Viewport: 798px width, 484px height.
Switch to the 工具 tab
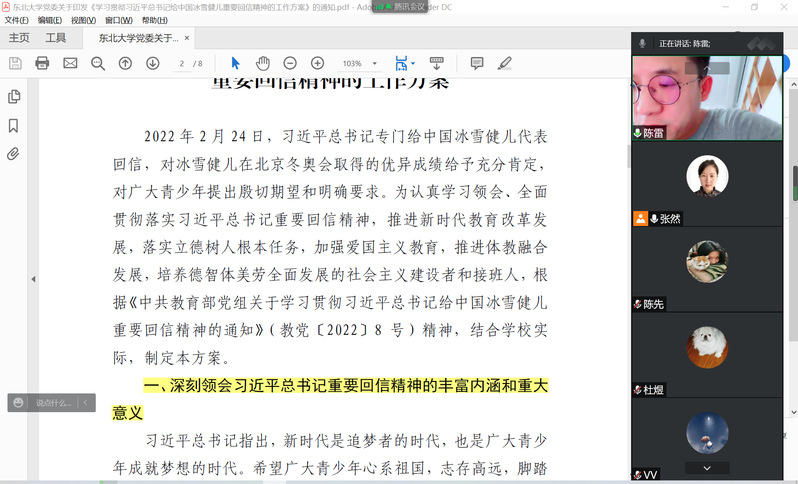(56, 38)
